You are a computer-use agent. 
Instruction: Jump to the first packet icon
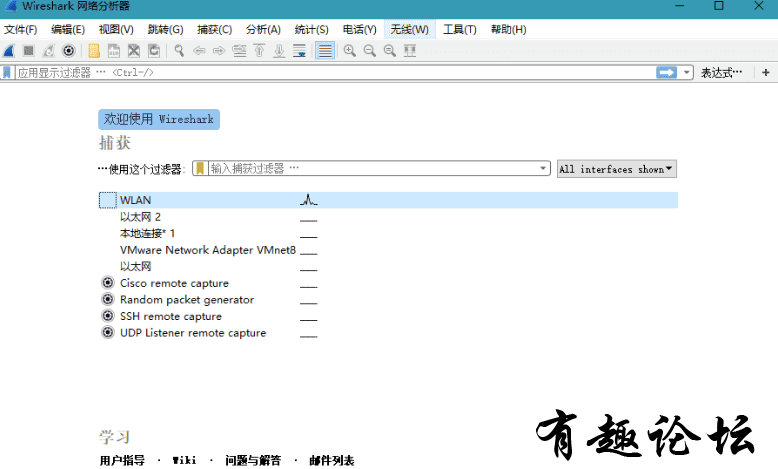tap(259, 51)
